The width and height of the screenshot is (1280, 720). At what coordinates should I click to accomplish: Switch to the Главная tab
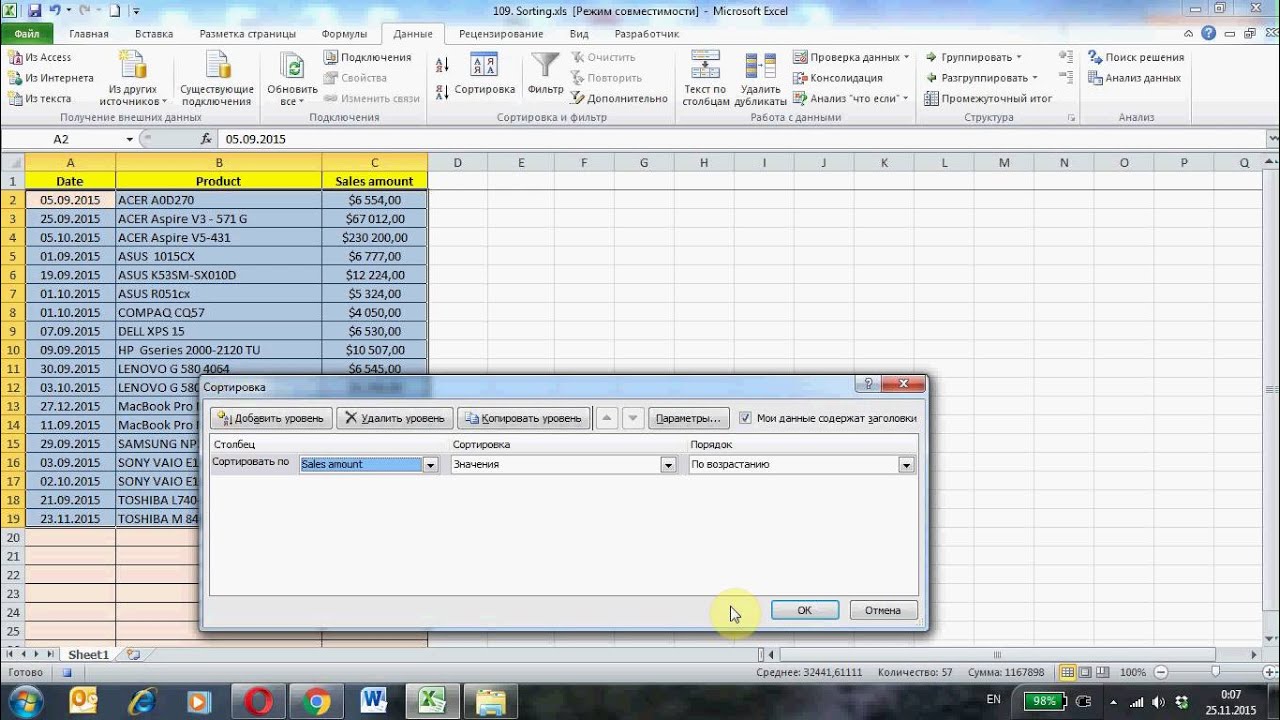point(89,33)
